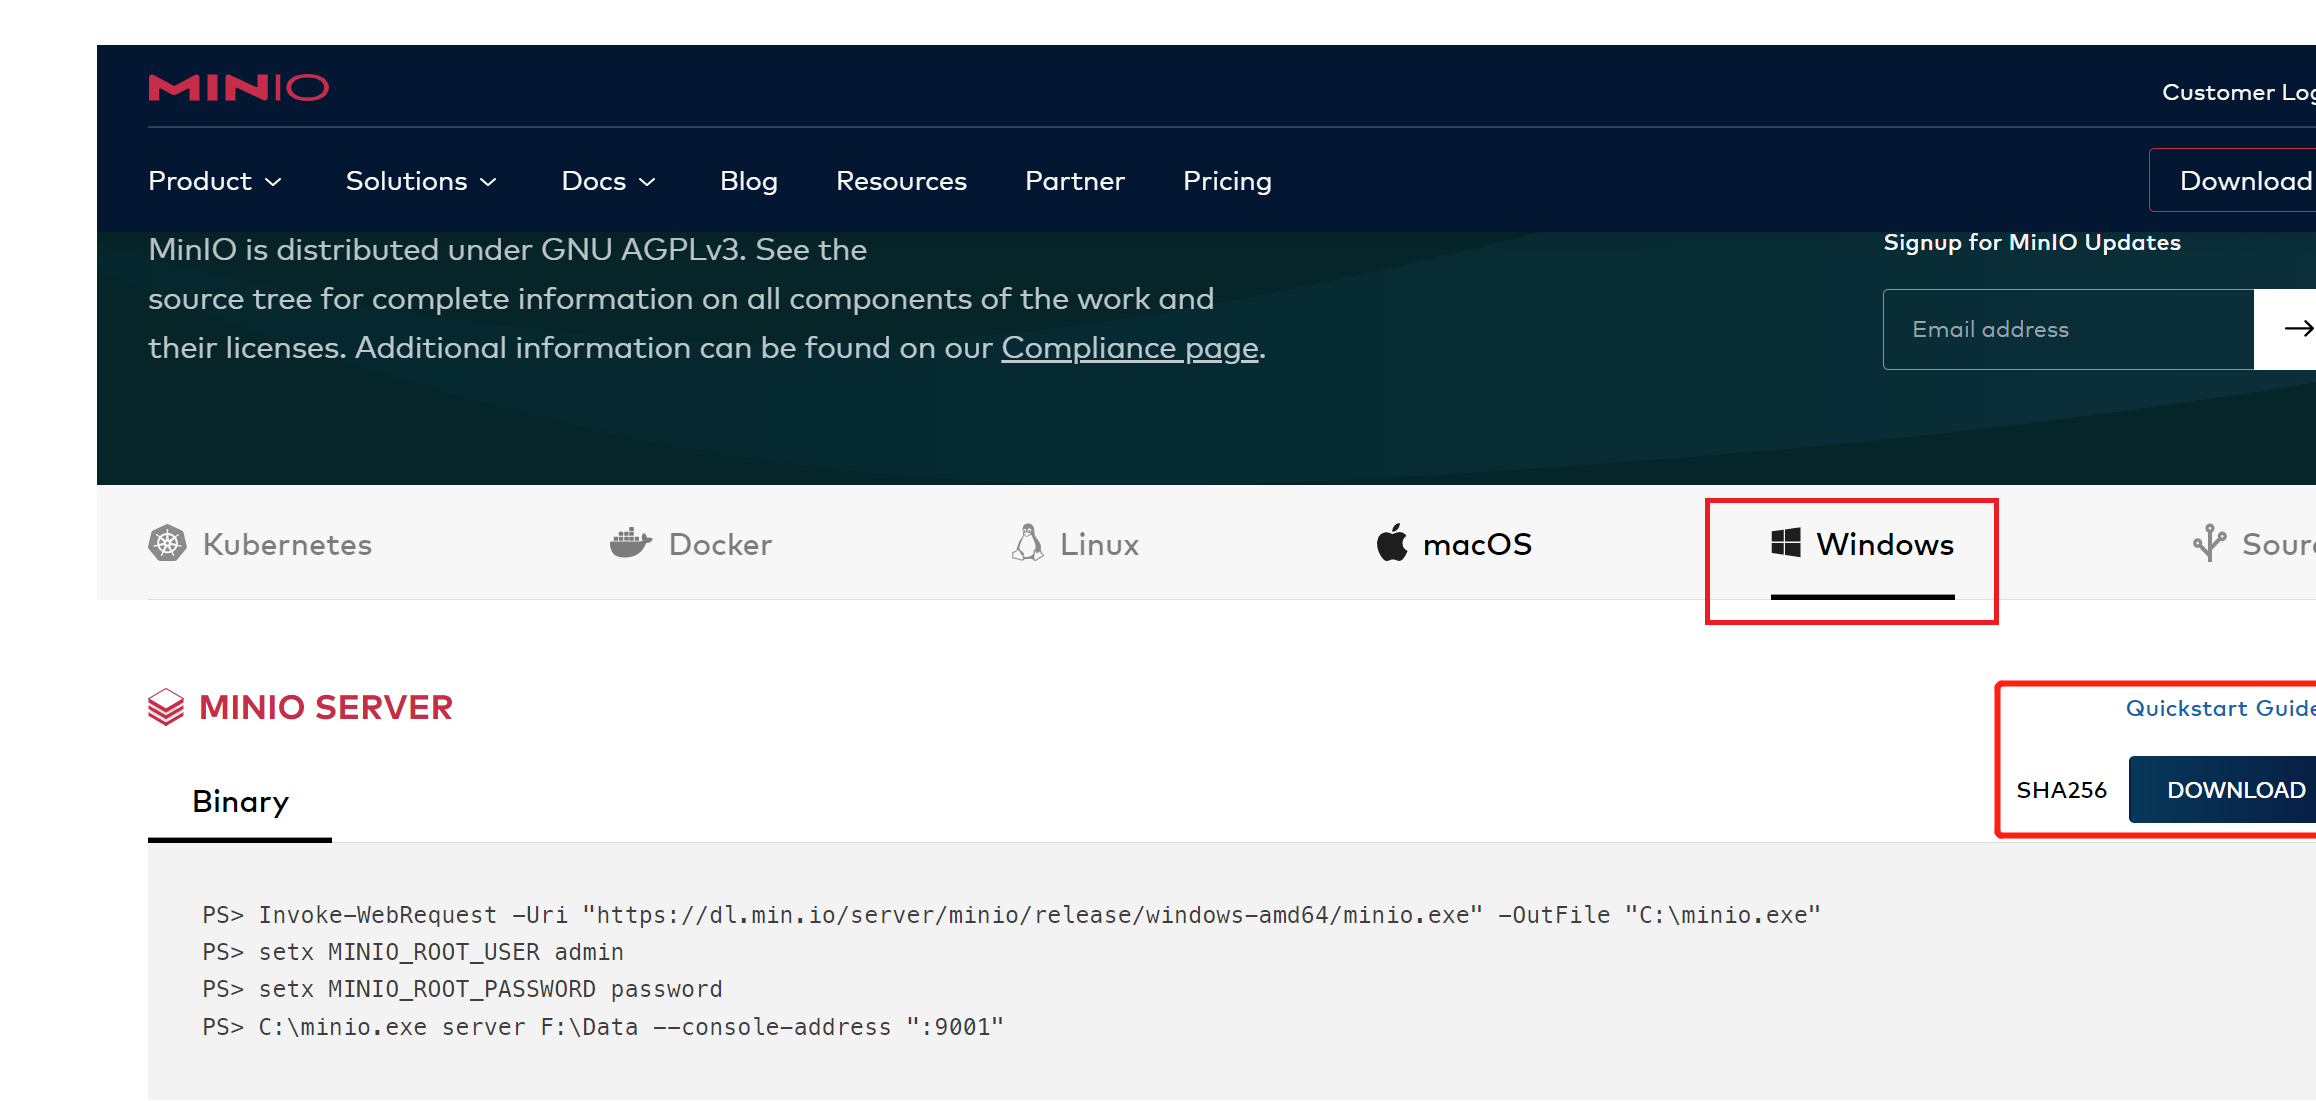The image size is (2316, 1101).
Task: Click the Windows logo icon
Action: click(1785, 543)
